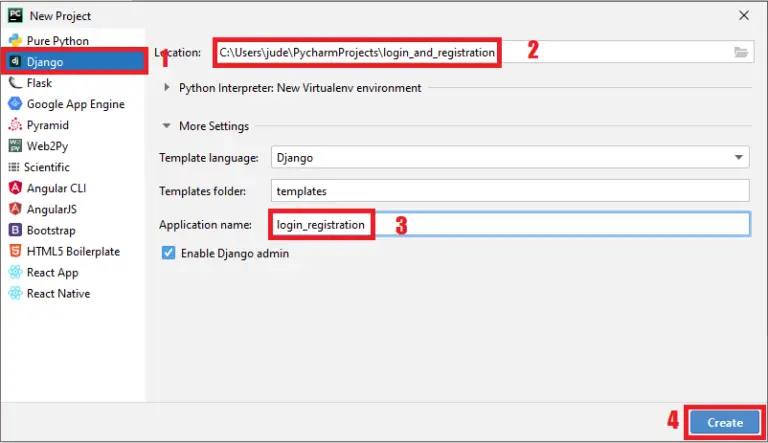Close the New Project dialog
Viewport: 768px width, 443px height.
click(743, 16)
